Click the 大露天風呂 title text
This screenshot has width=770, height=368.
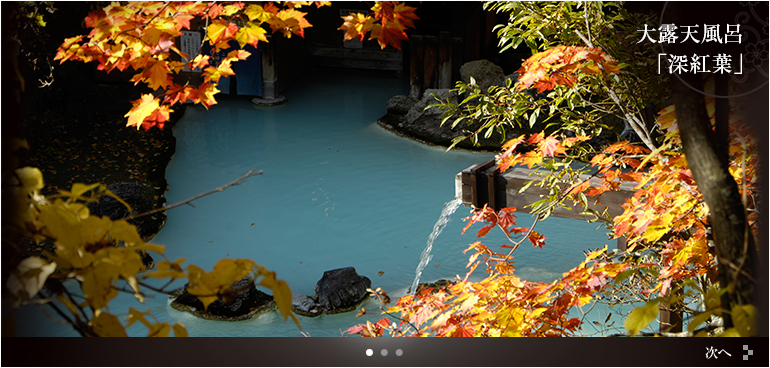(689, 35)
